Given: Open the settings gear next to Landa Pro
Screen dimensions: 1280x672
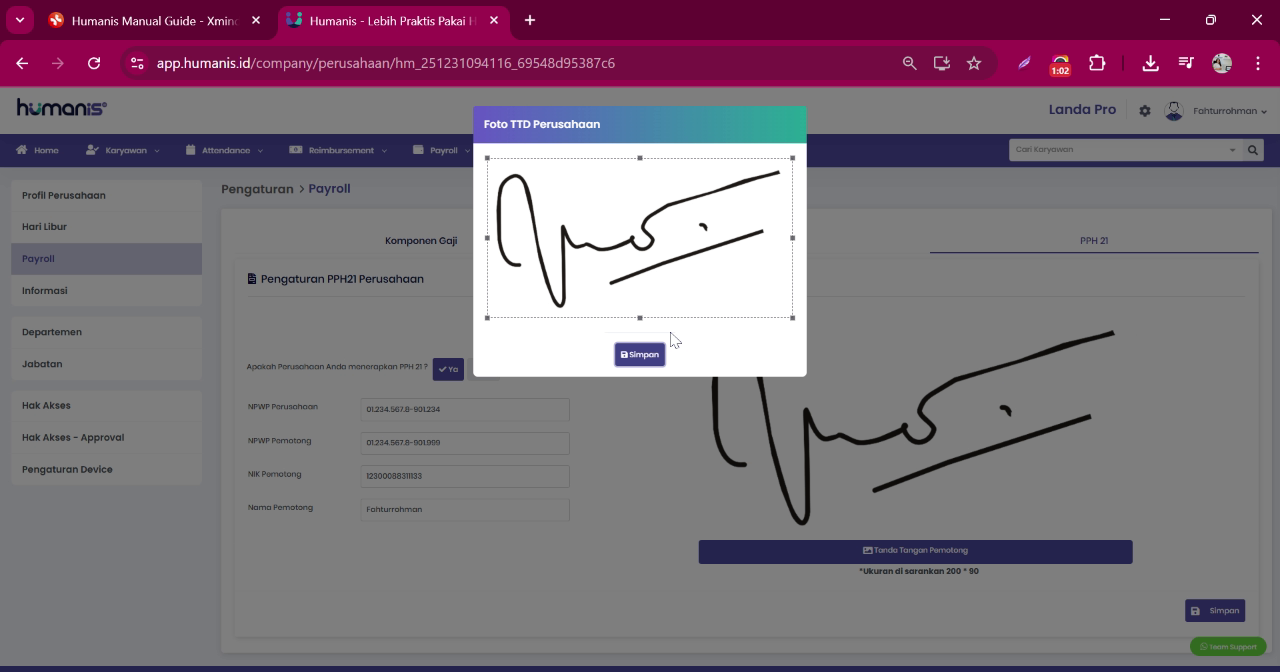Looking at the screenshot, I should coord(1145,111).
